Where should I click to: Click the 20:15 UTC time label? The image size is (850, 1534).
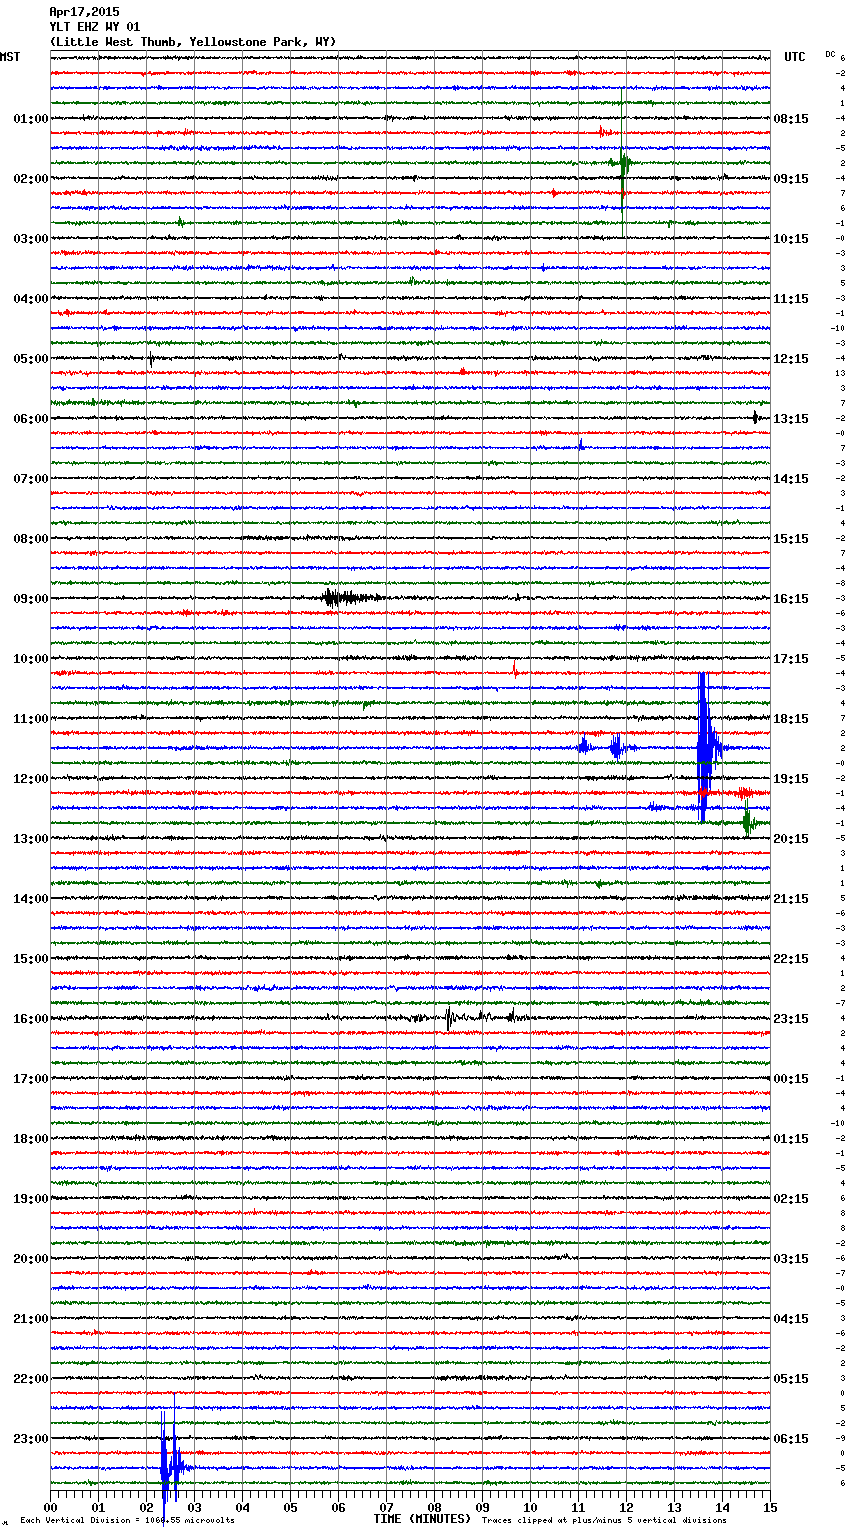tap(791, 839)
